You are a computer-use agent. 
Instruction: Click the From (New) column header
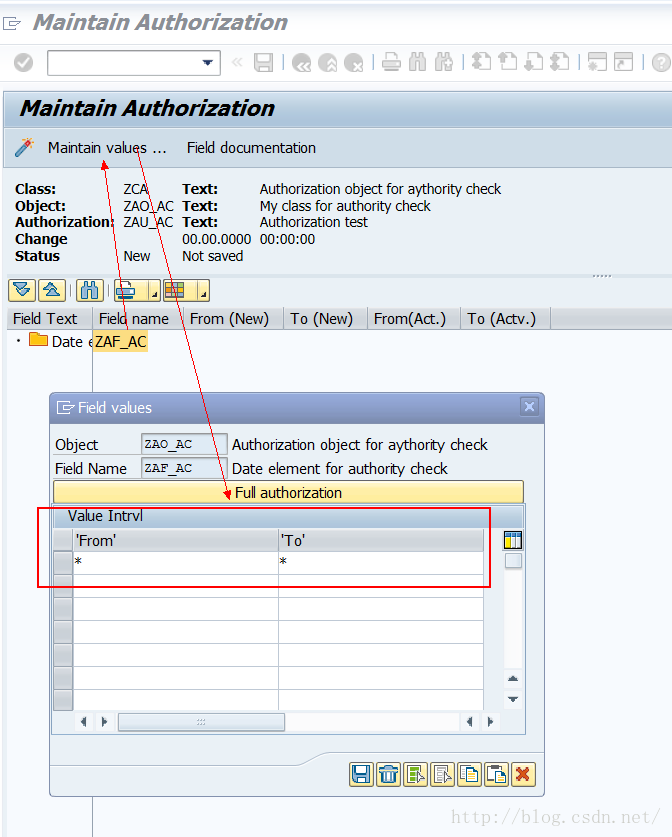pos(234,319)
